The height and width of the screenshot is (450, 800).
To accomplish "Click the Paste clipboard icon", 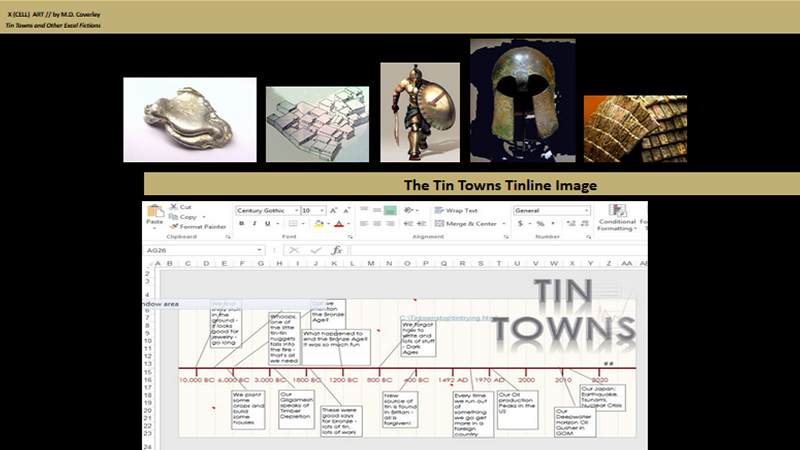I will [155, 211].
